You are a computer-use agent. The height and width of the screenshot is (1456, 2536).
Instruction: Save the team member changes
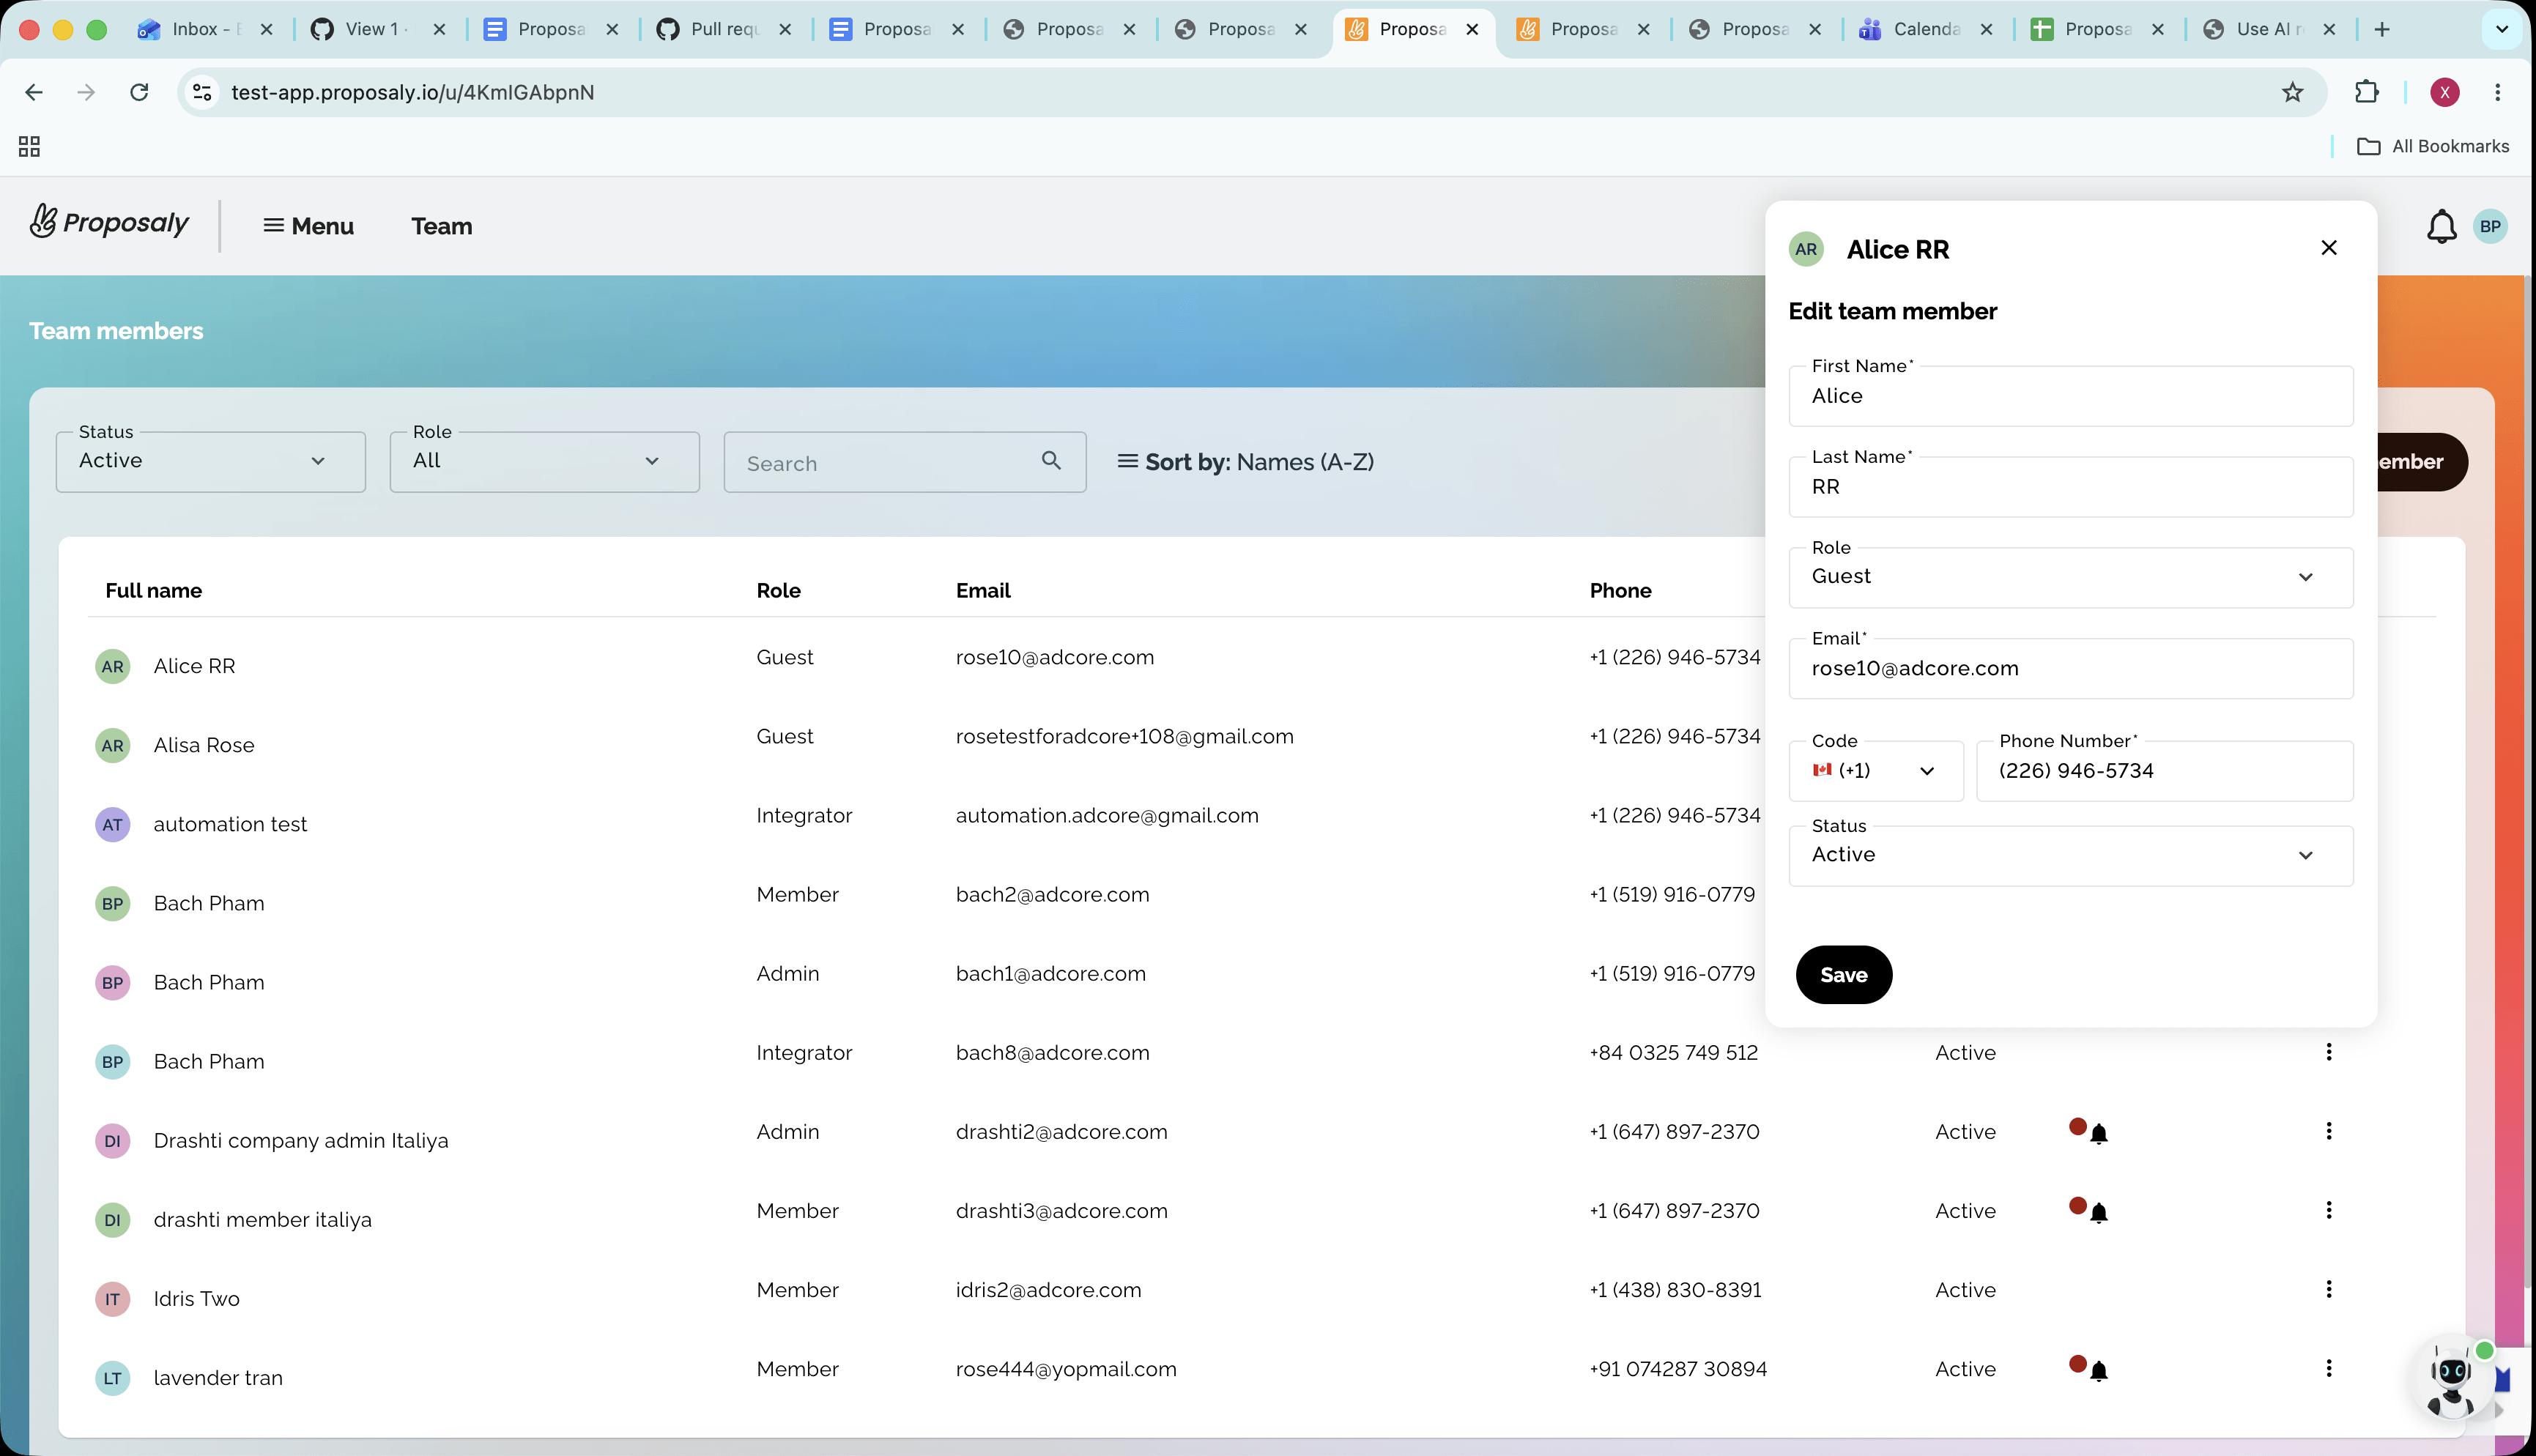[1844, 975]
